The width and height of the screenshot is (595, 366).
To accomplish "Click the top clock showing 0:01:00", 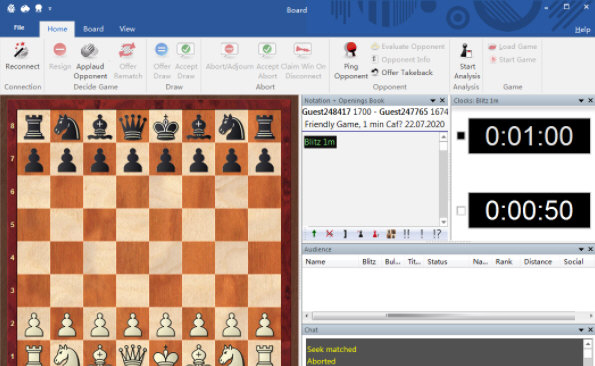I will [x=529, y=136].
